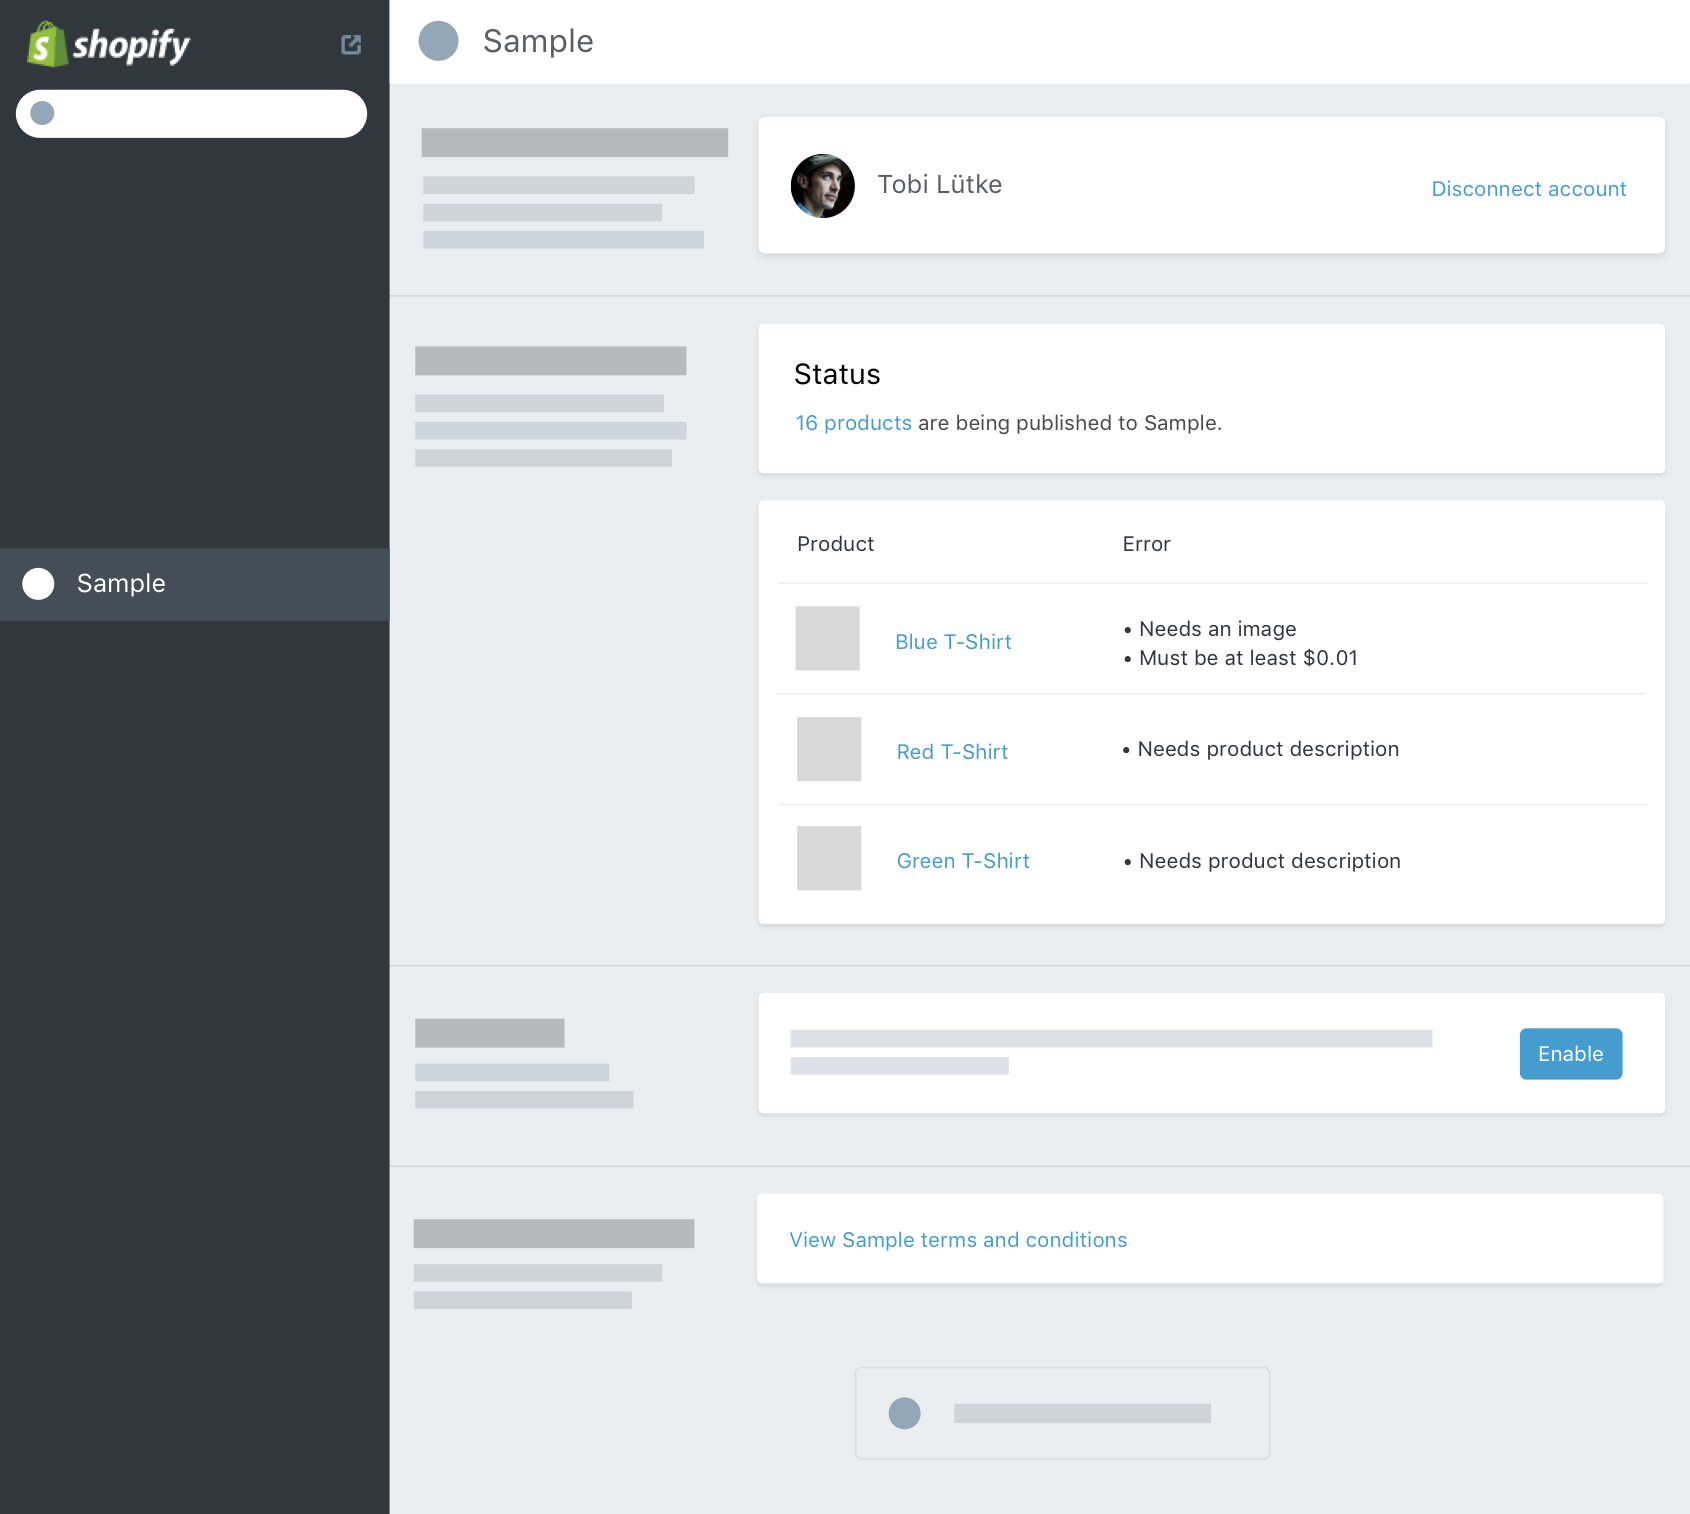The height and width of the screenshot is (1514, 1690).
Task: View Sample terms and conditions link
Action: coord(958,1240)
